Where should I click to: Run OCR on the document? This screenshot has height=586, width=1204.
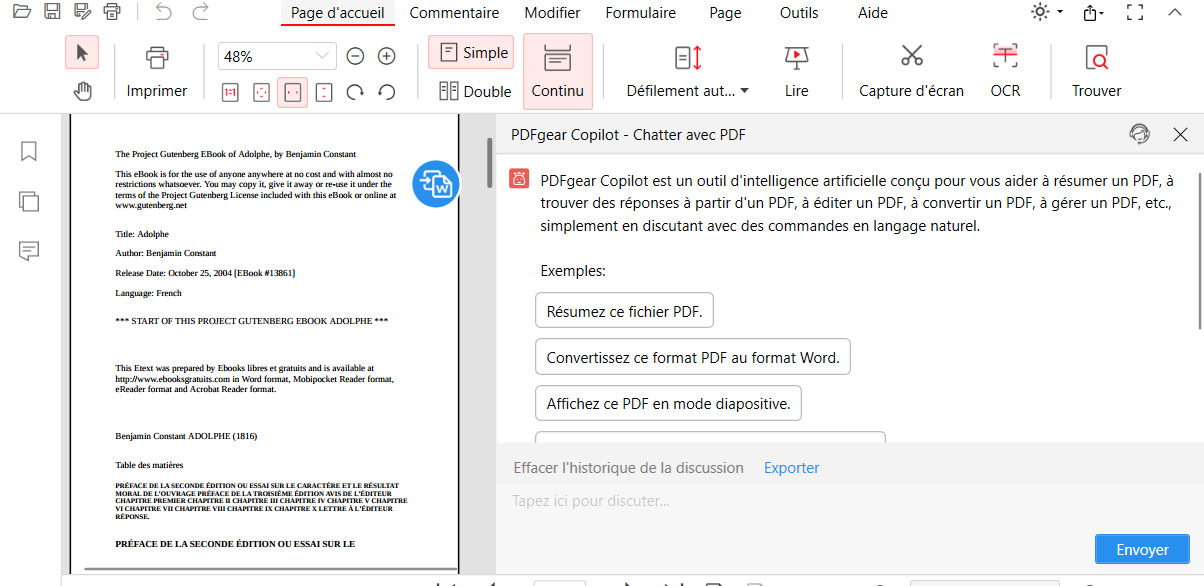click(x=1004, y=68)
